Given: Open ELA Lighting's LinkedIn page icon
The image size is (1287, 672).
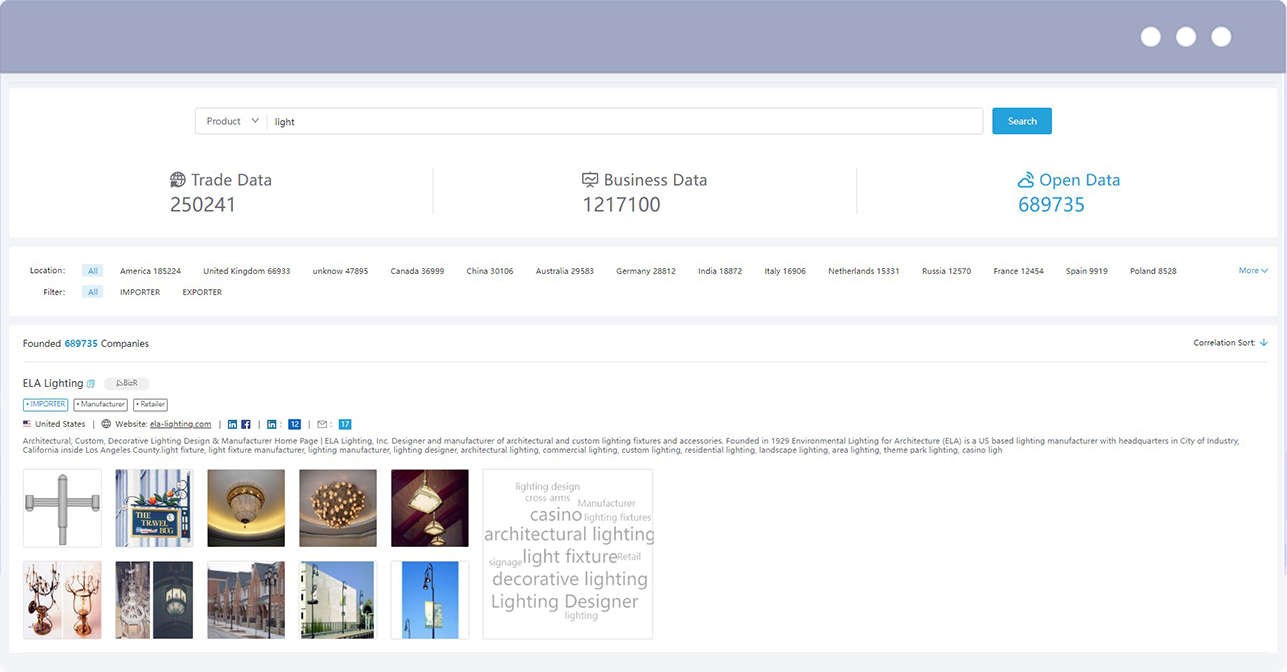Looking at the screenshot, I should coord(233,424).
